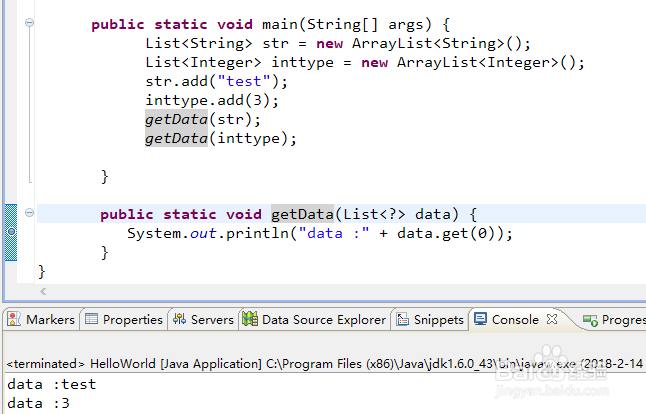Close the Console view tab
The image size is (646, 414).
[552, 319]
